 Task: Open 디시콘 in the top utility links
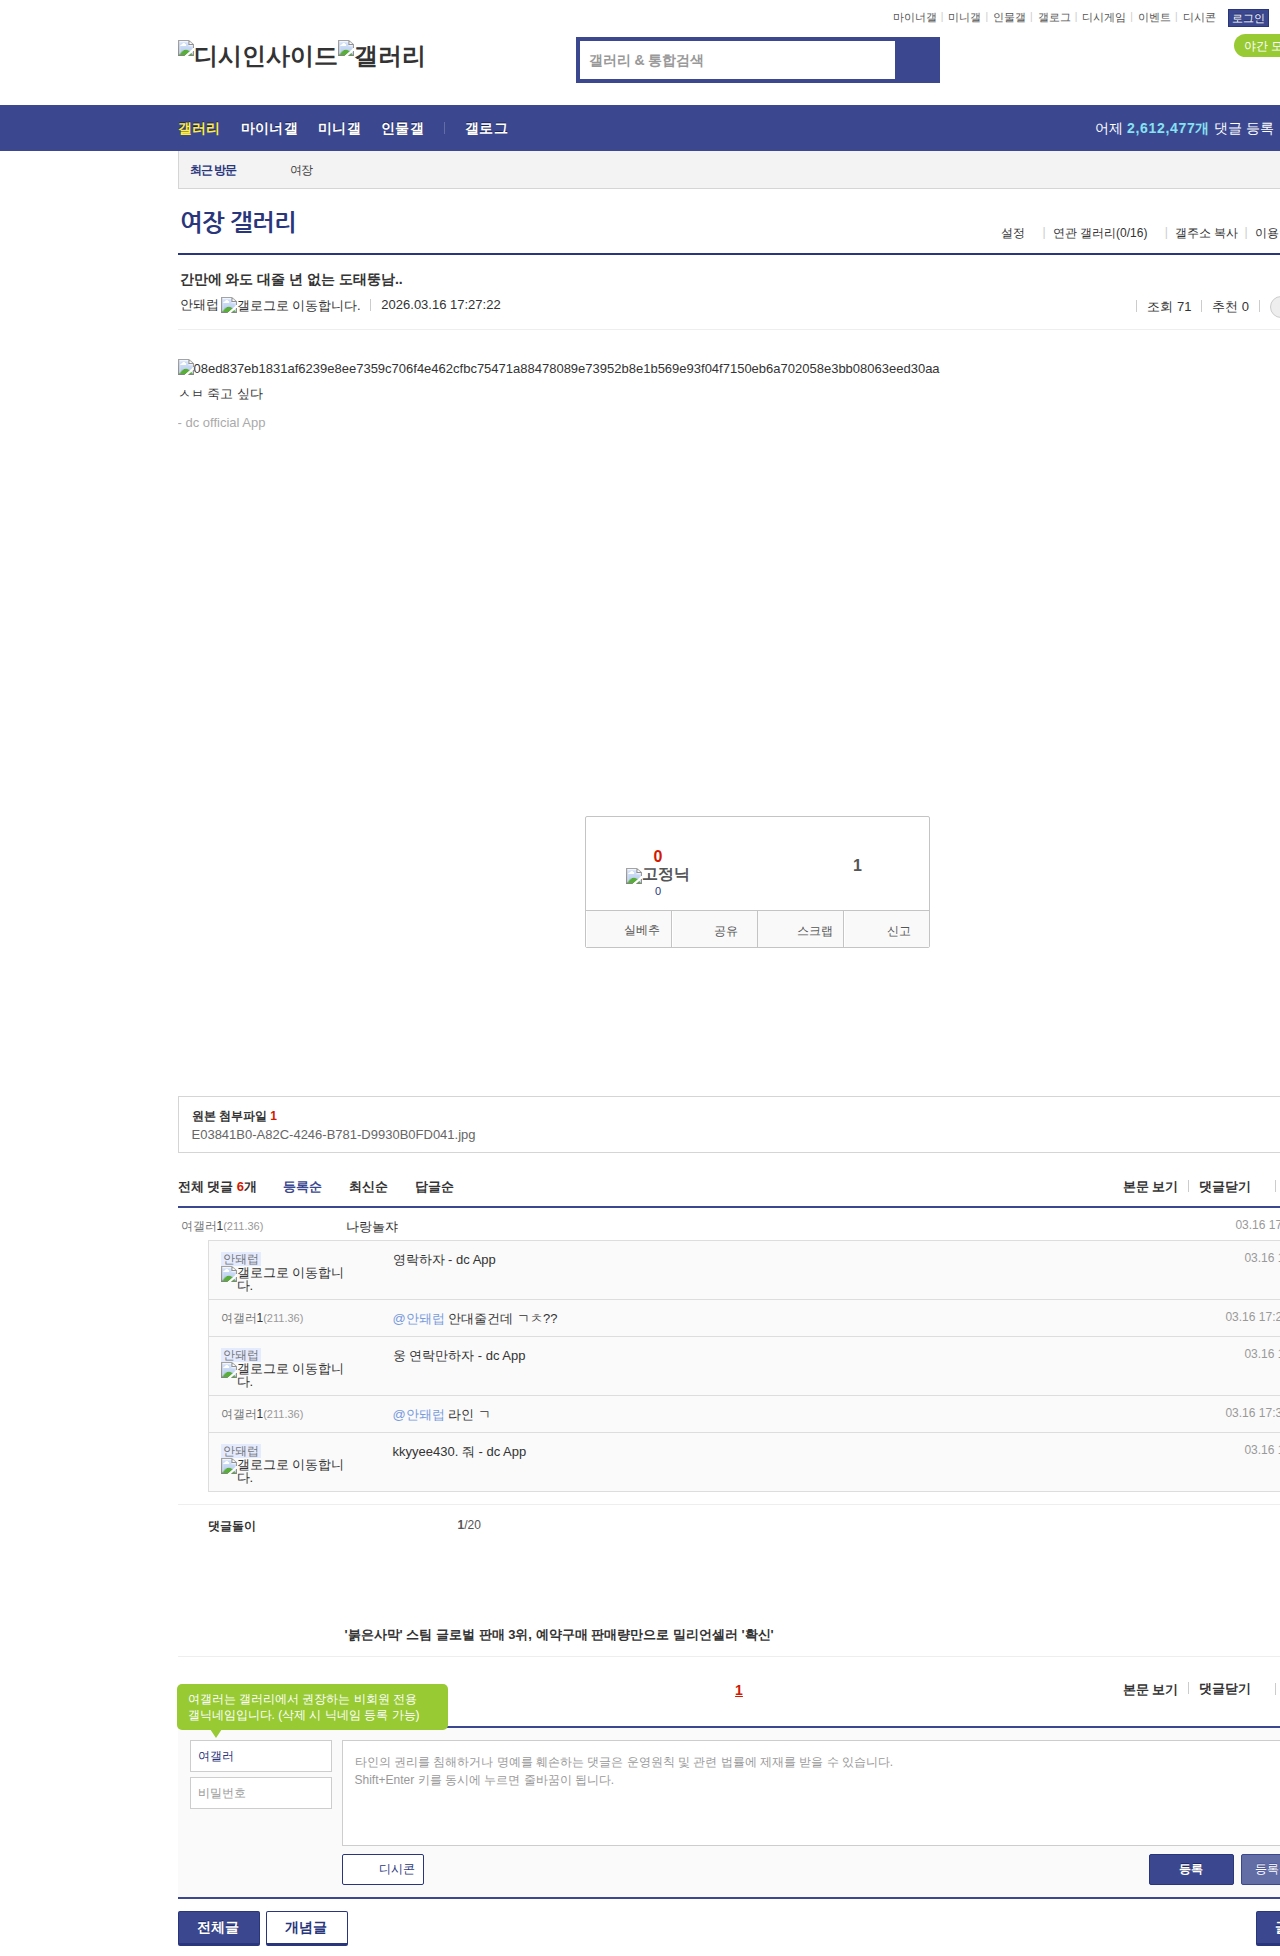tap(1199, 18)
